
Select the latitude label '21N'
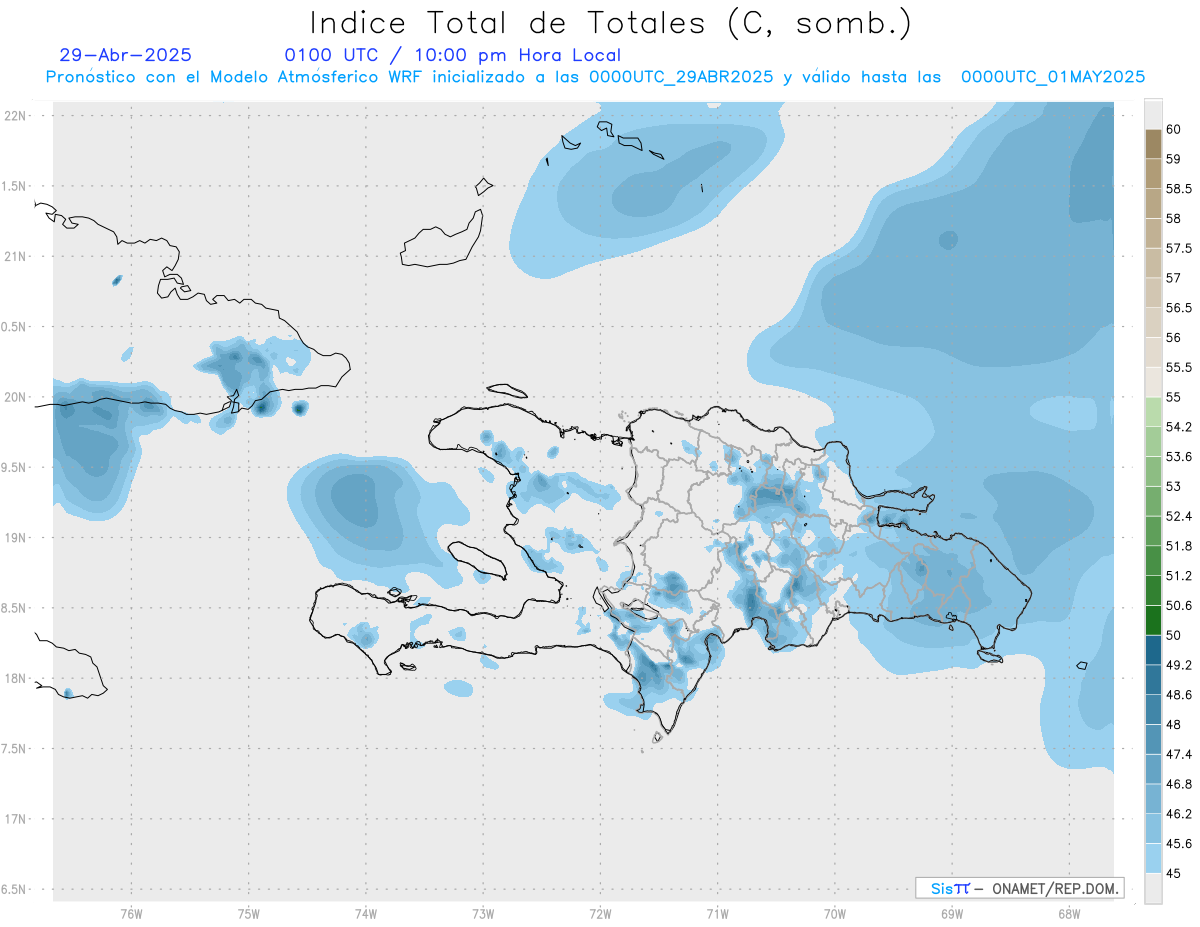(15, 256)
